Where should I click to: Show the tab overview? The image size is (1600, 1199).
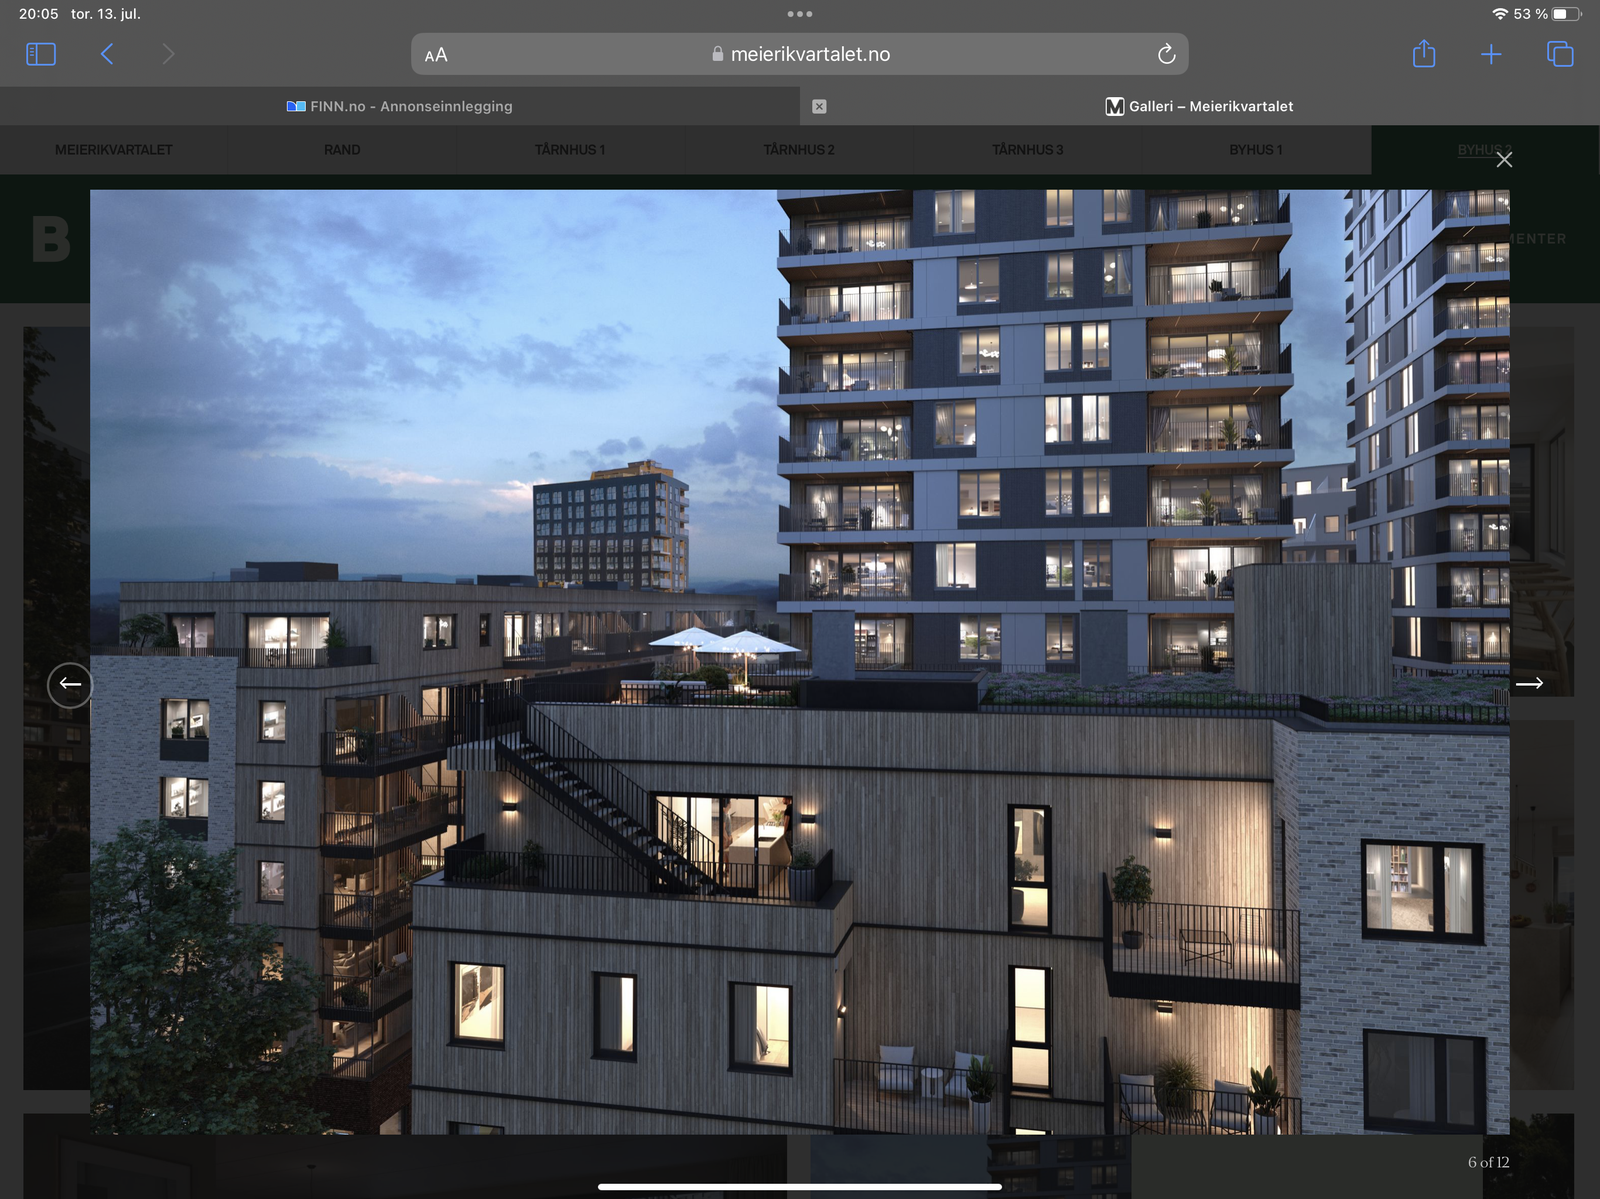click(1560, 54)
